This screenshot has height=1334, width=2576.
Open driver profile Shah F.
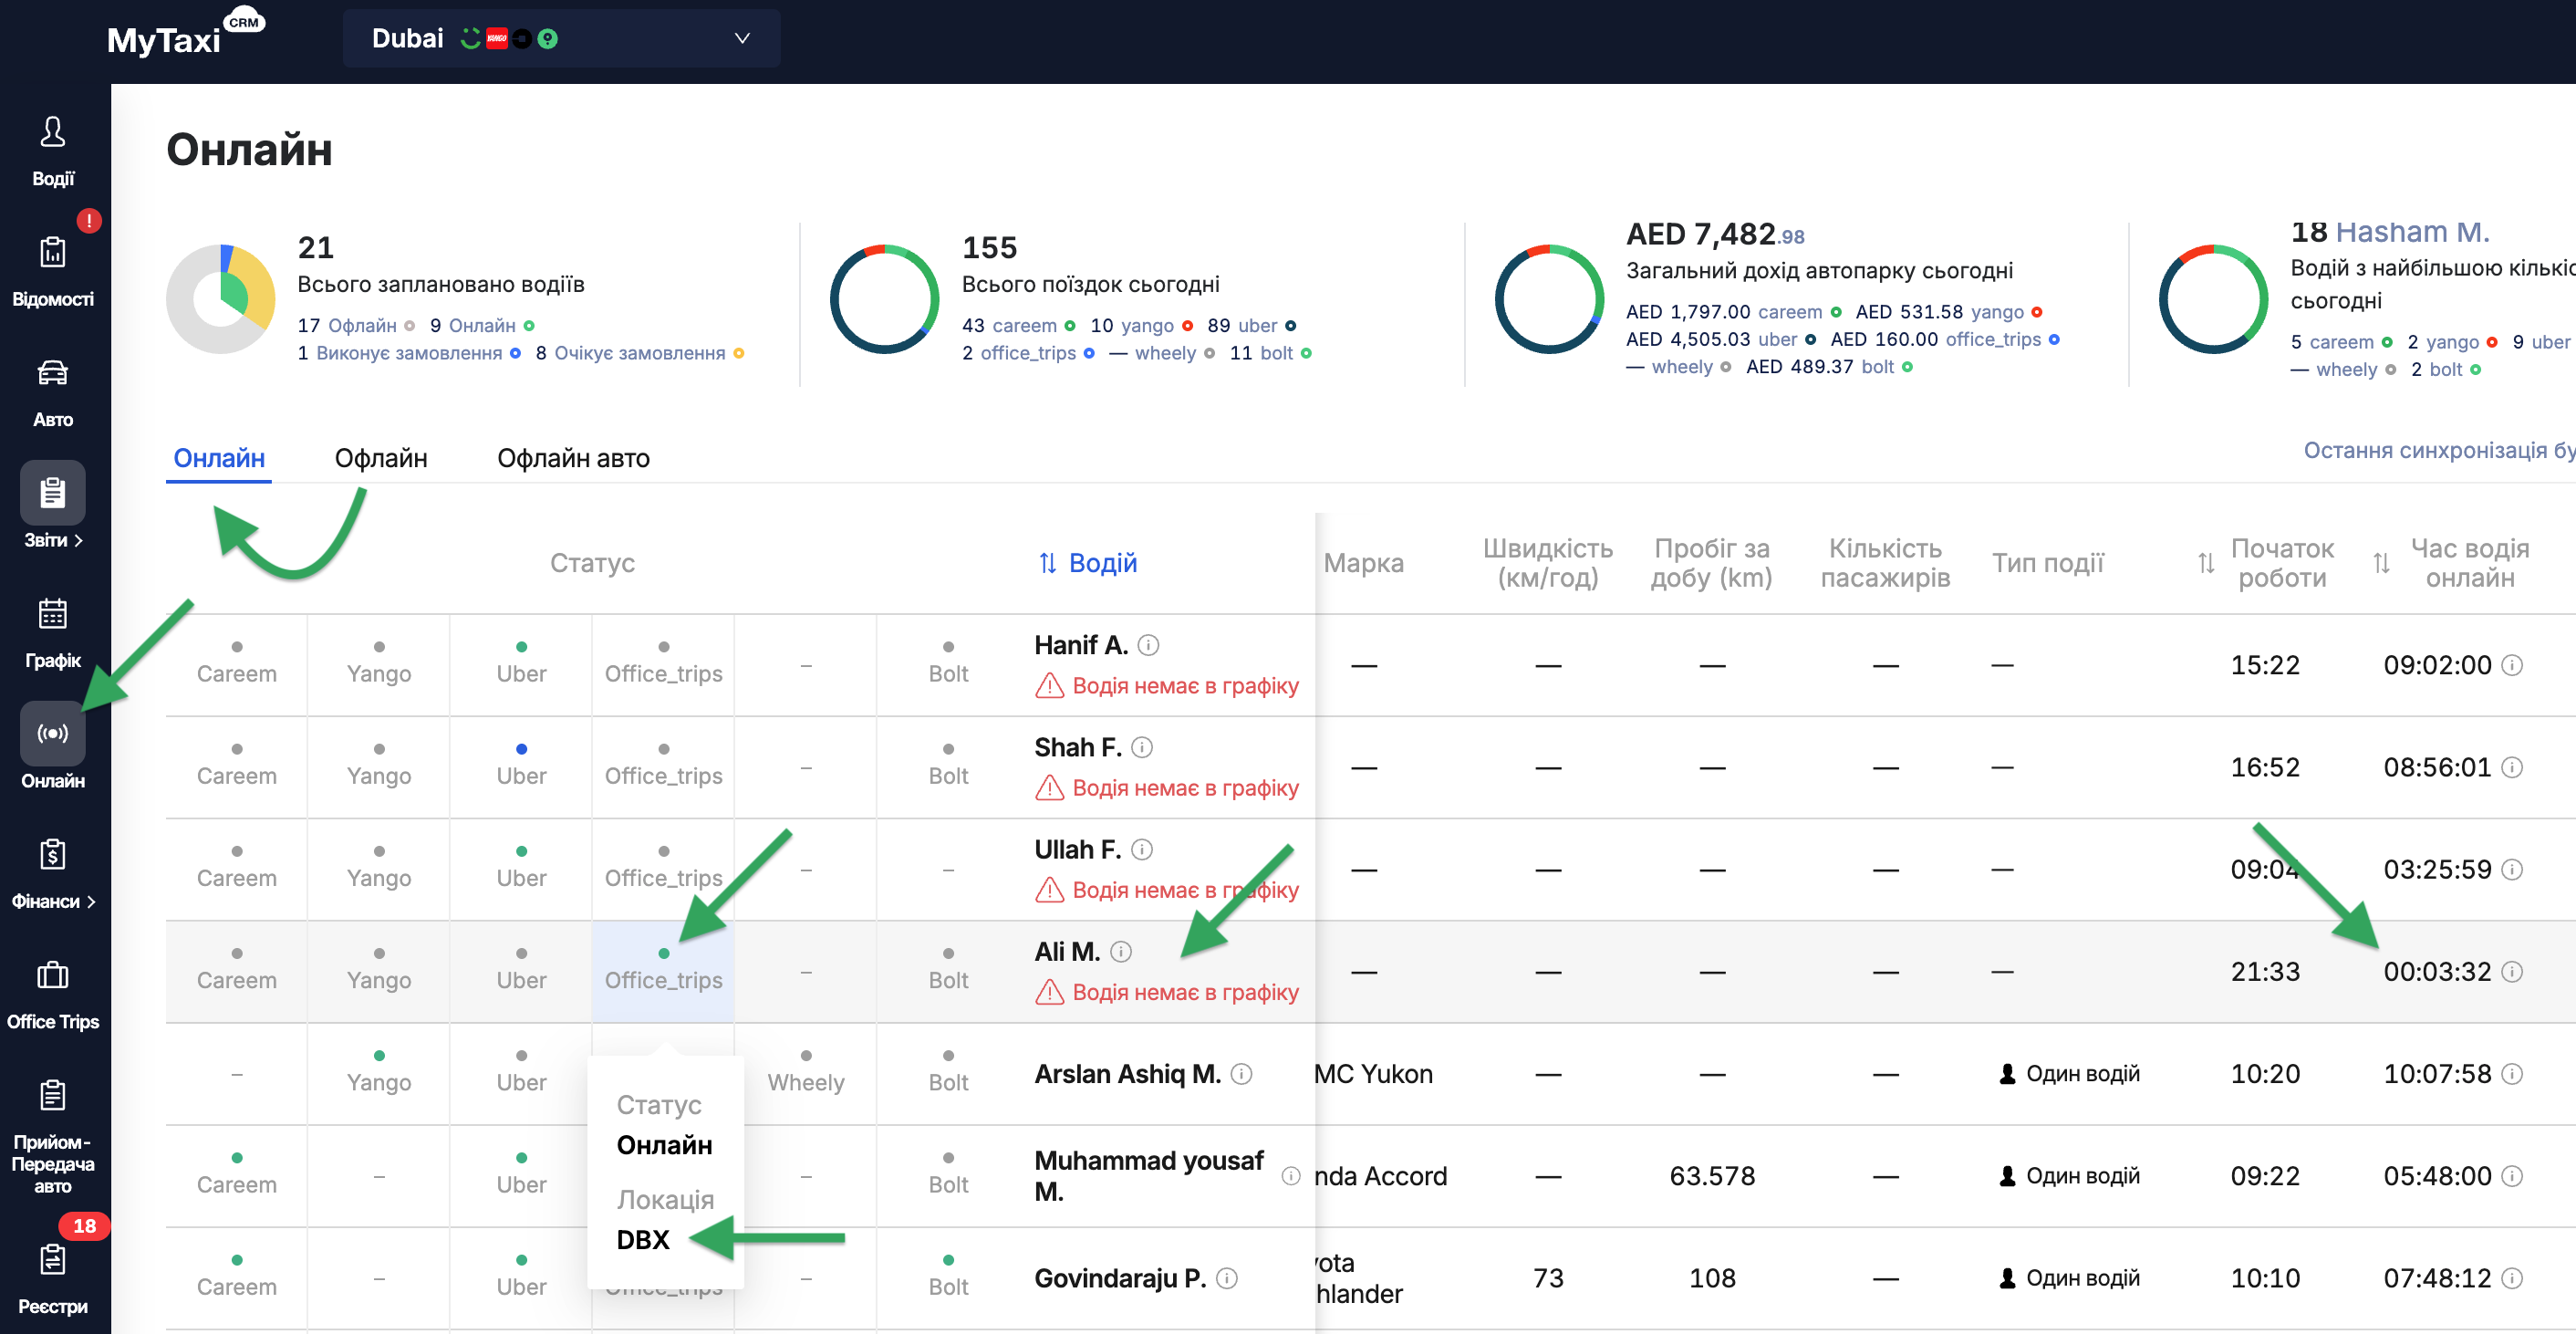1077,747
